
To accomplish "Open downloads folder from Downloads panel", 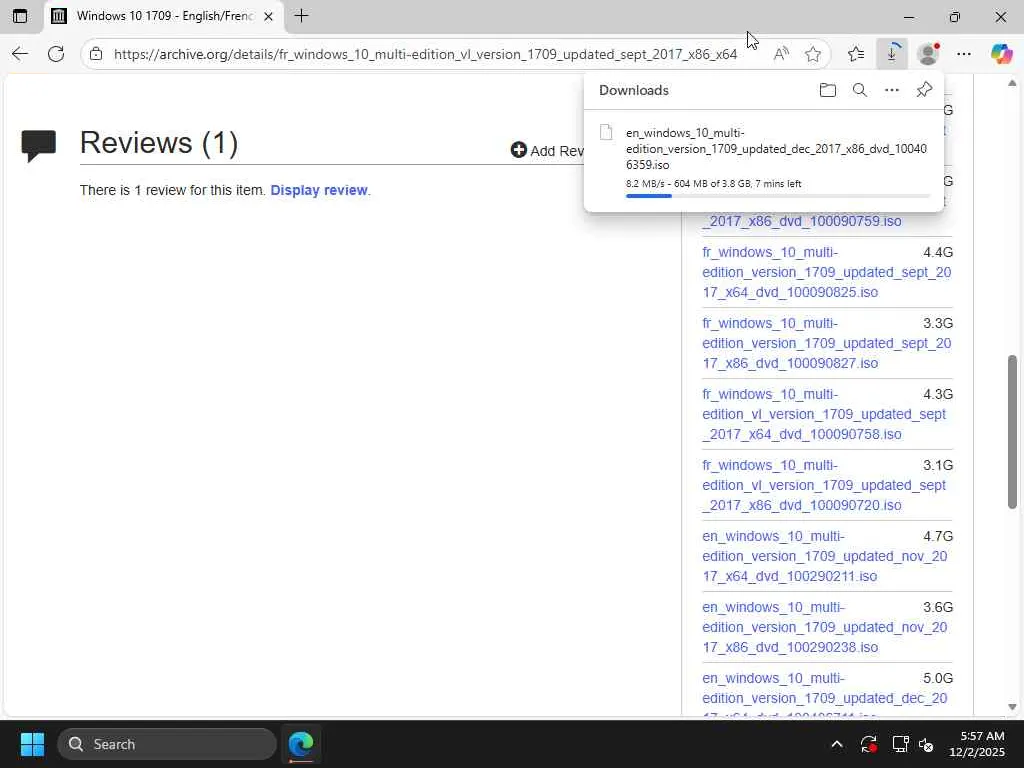I will [827, 90].
